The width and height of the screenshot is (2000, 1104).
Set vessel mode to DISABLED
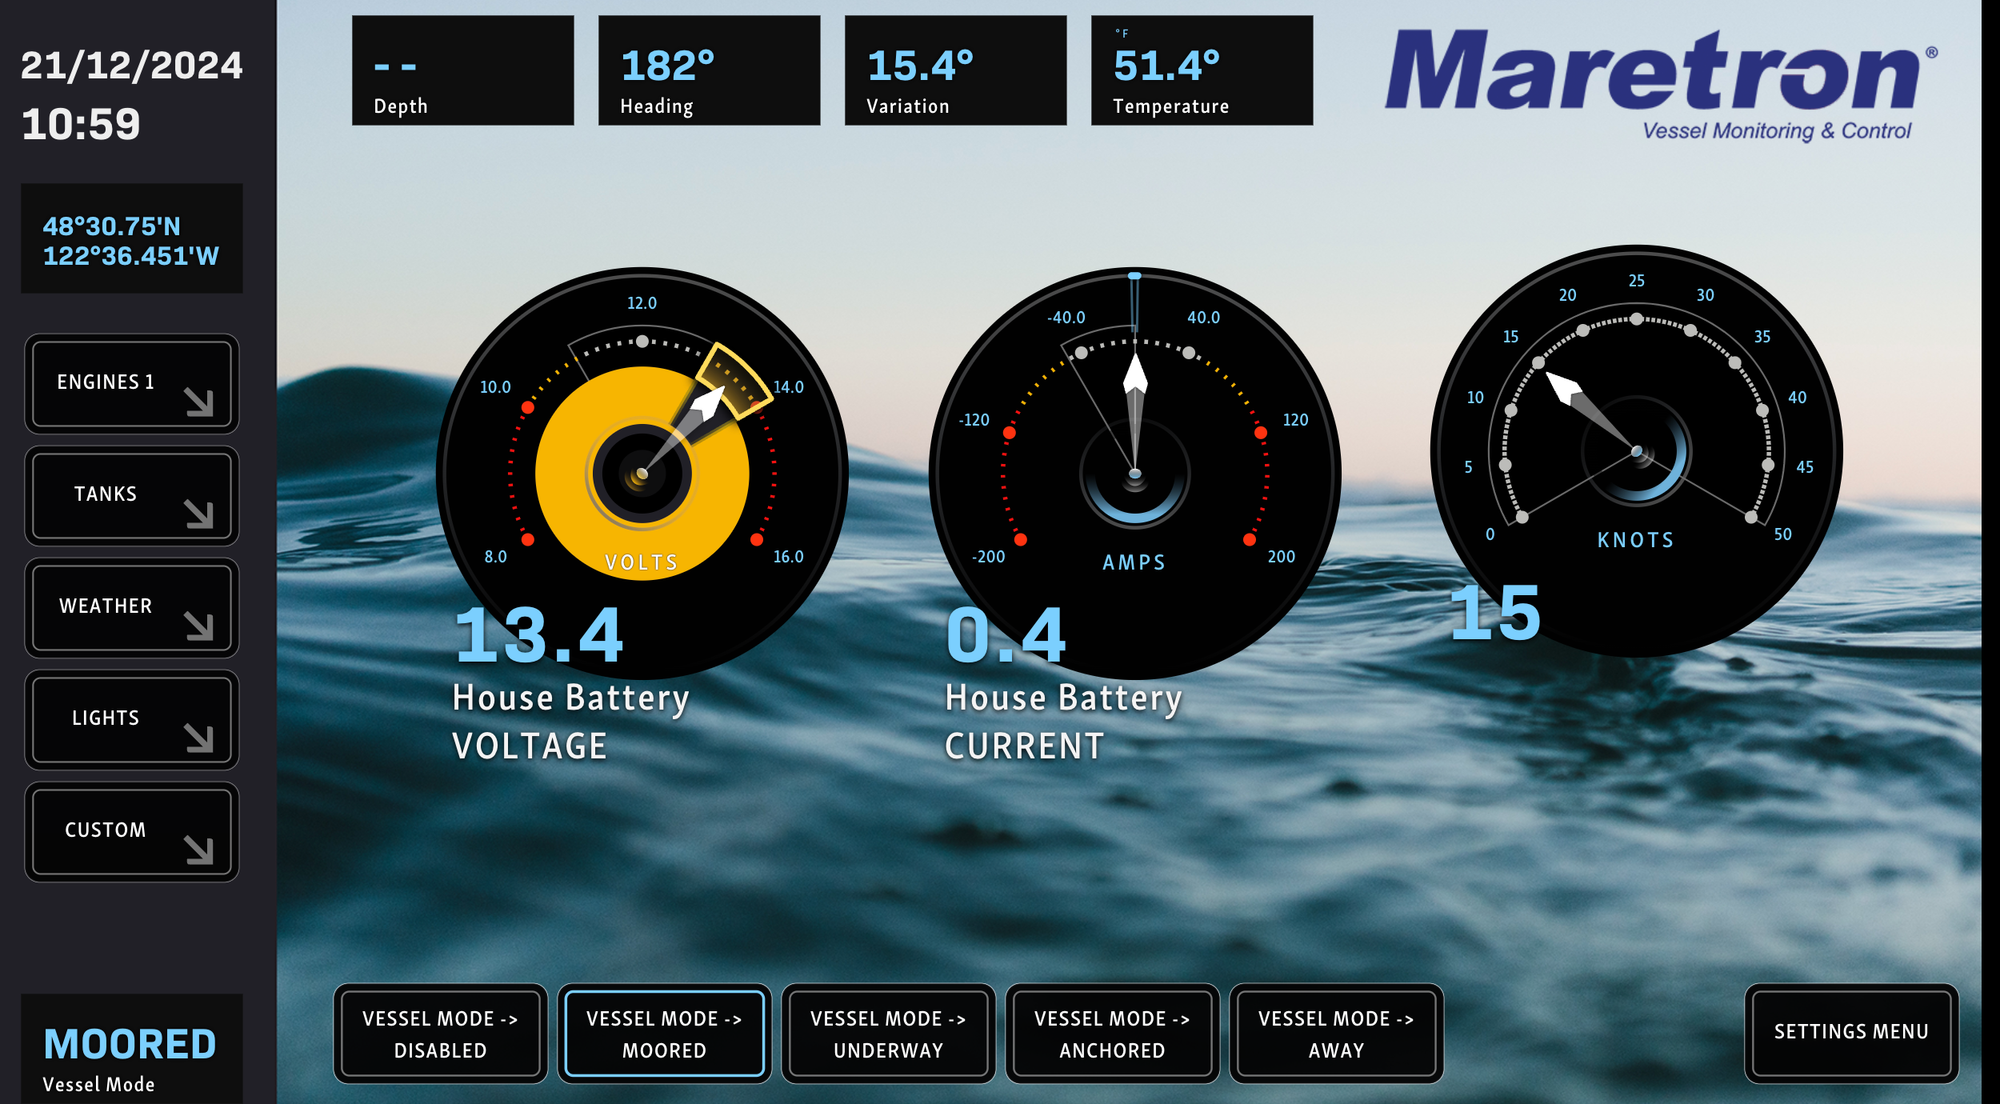click(440, 1034)
